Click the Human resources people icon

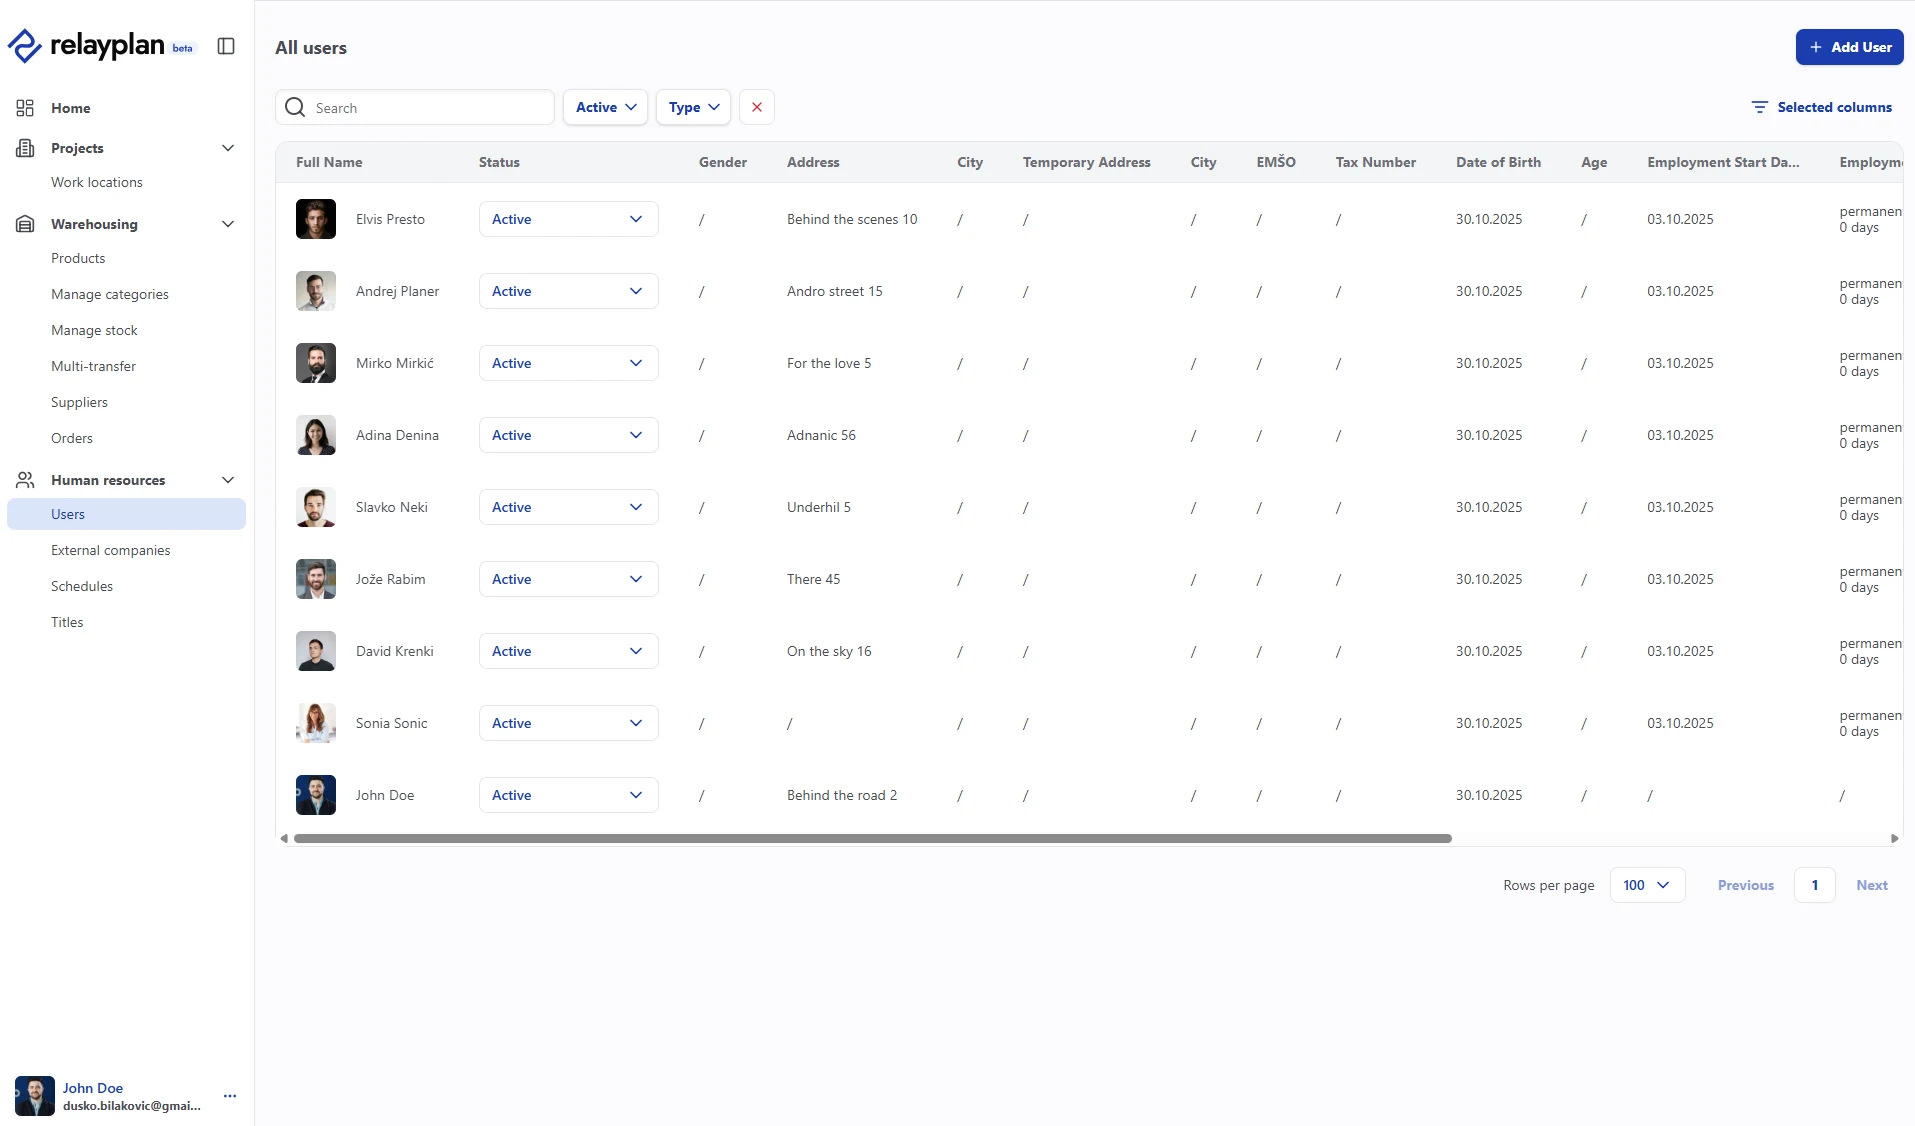25,480
